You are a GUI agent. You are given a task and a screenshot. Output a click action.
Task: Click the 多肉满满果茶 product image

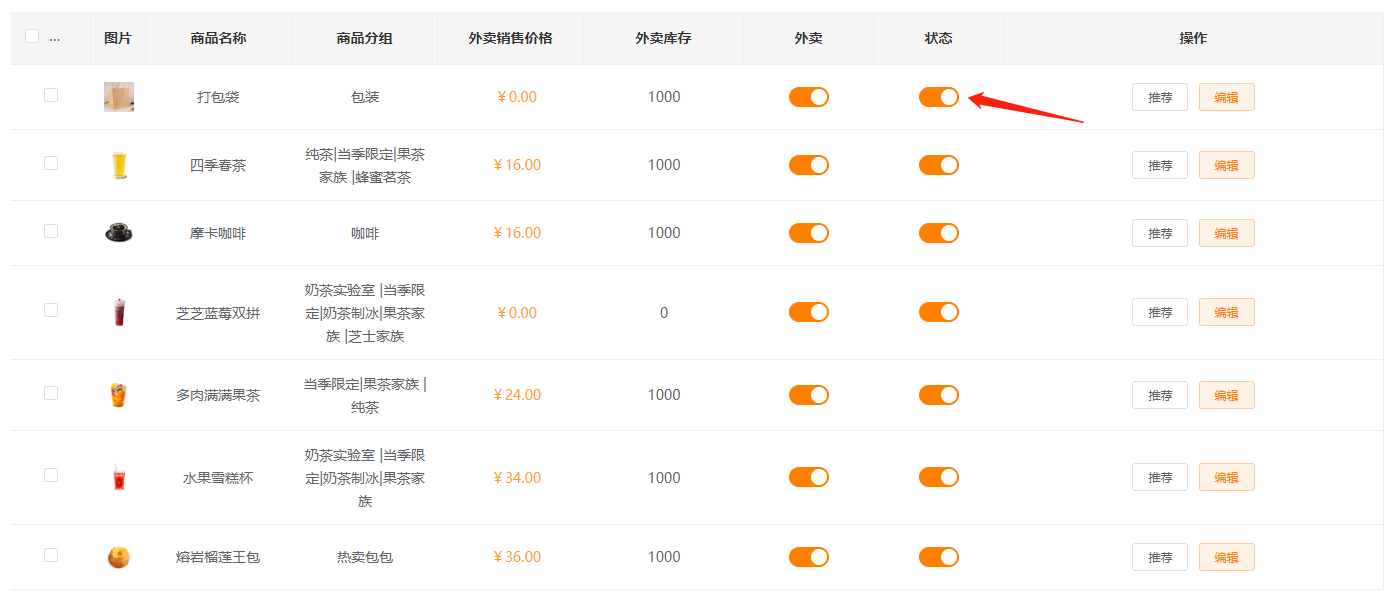(119, 395)
